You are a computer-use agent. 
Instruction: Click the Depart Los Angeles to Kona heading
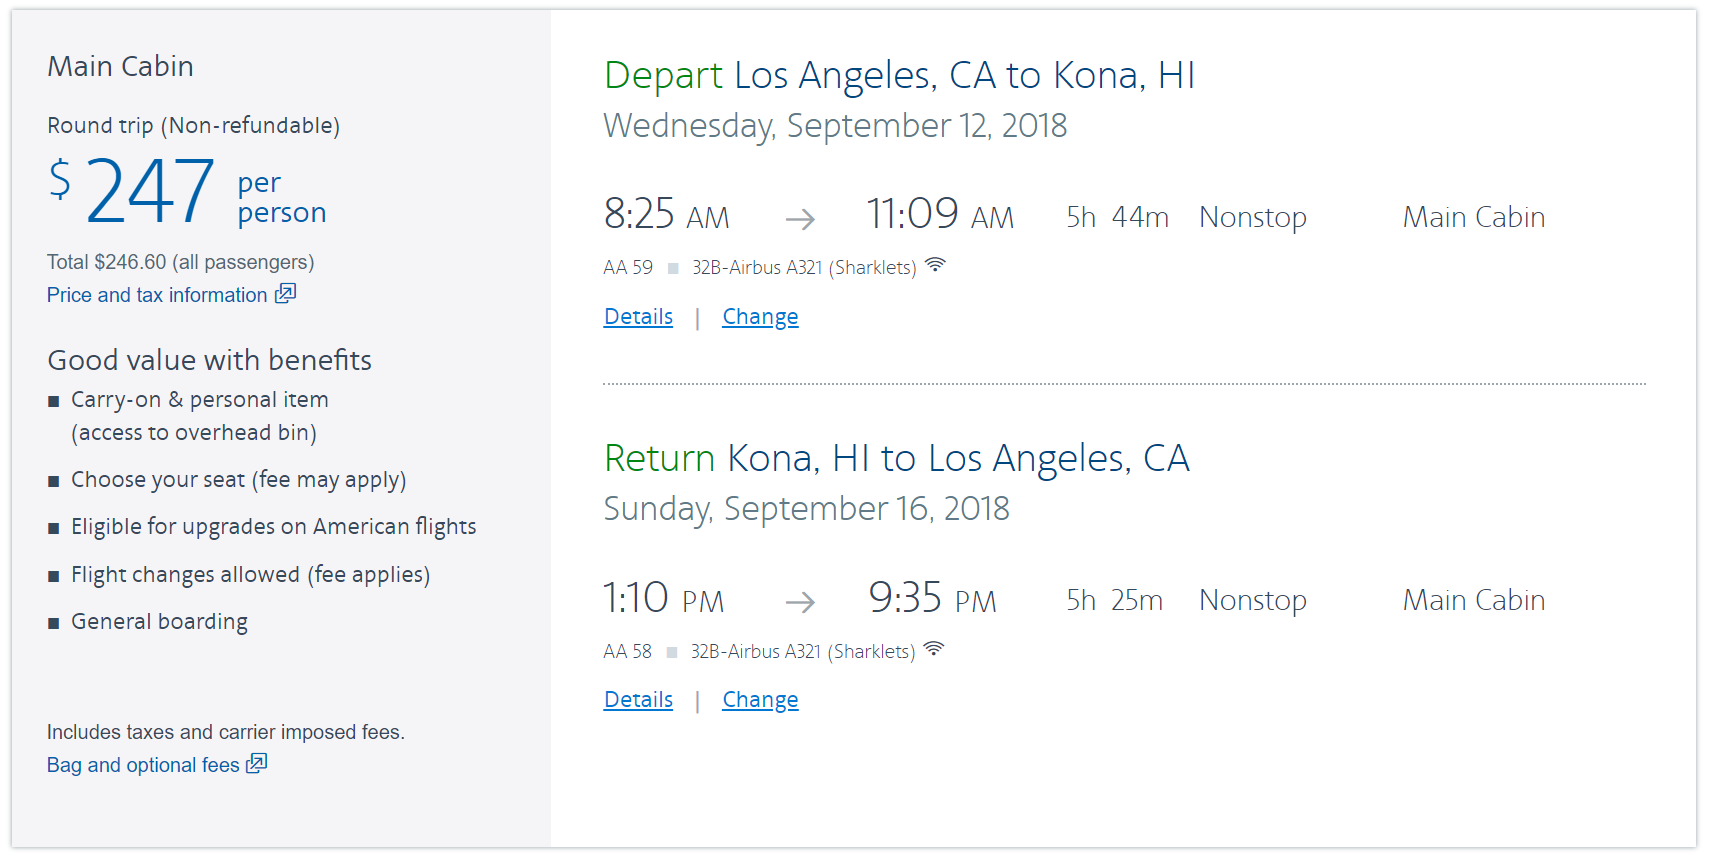pos(899,76)
